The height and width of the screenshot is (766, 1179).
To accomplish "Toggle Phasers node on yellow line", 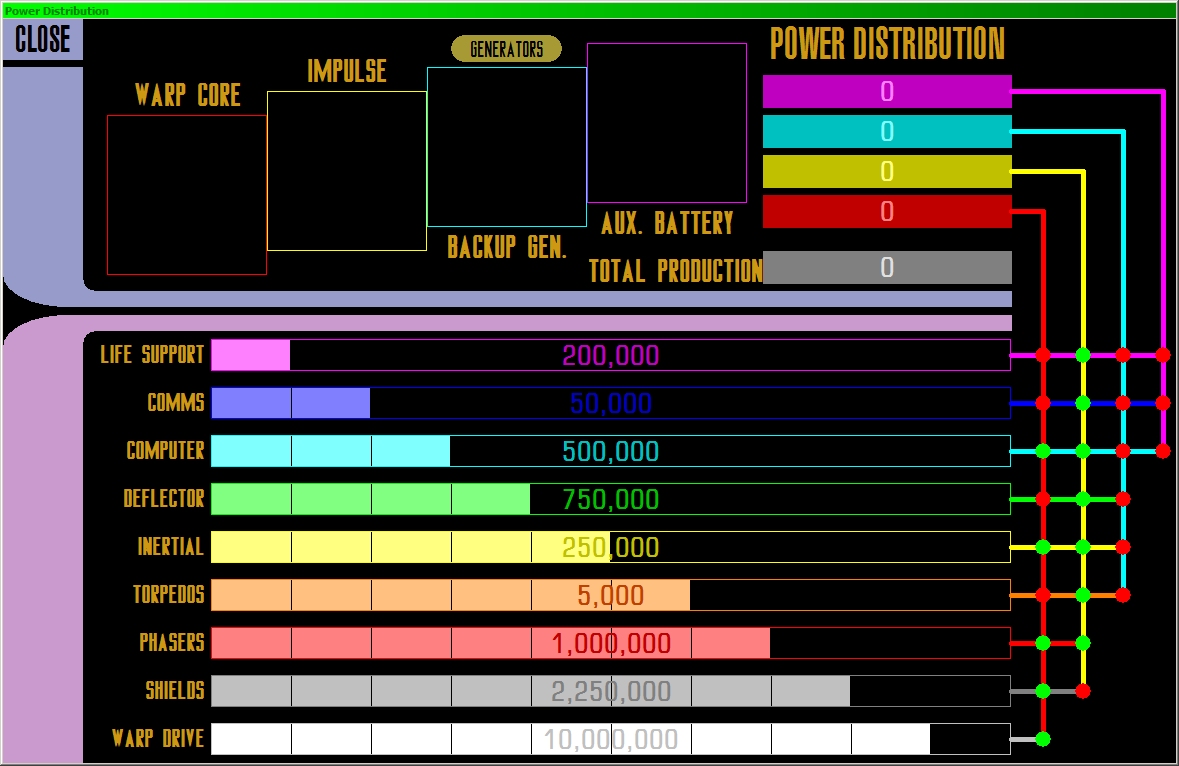I will (1083, 643).
